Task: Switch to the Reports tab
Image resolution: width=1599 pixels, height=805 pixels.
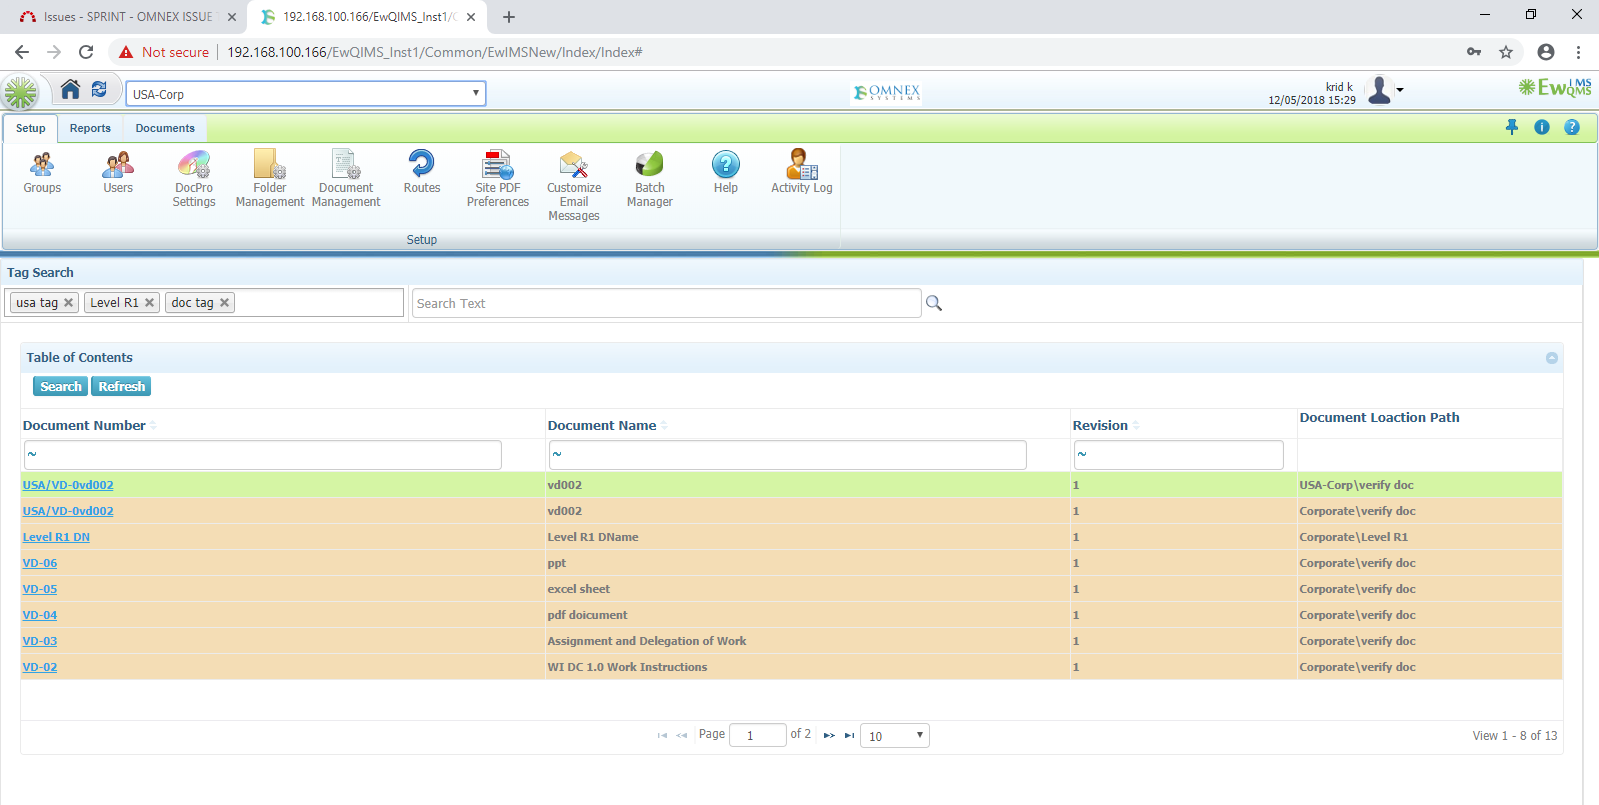Action: click(90, 128)
